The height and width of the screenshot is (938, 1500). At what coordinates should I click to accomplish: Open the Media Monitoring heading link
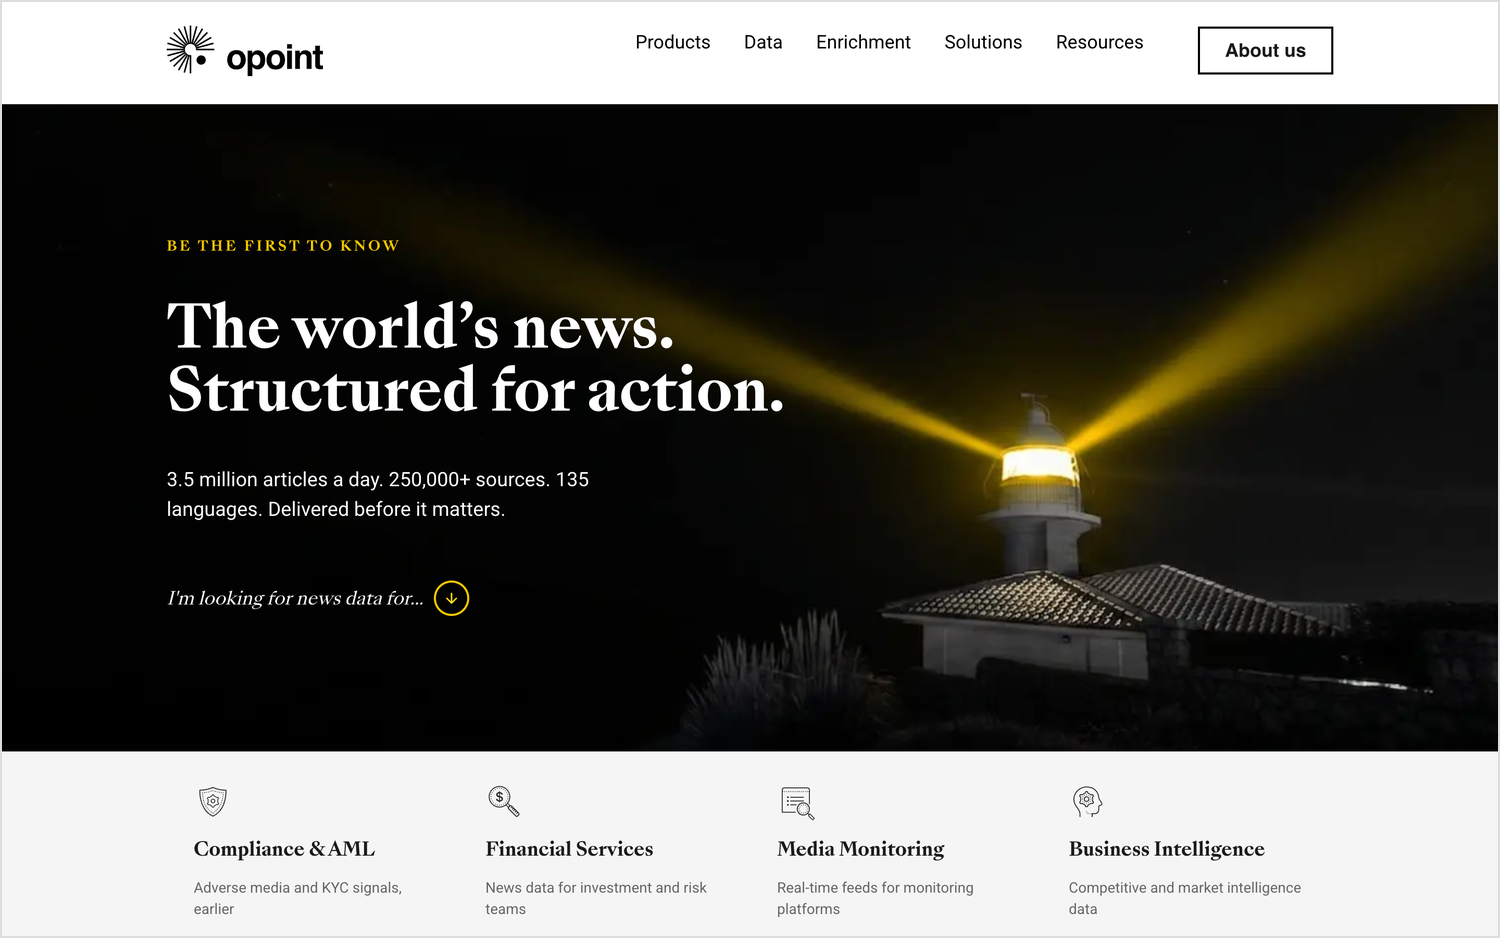click(861, 849)
